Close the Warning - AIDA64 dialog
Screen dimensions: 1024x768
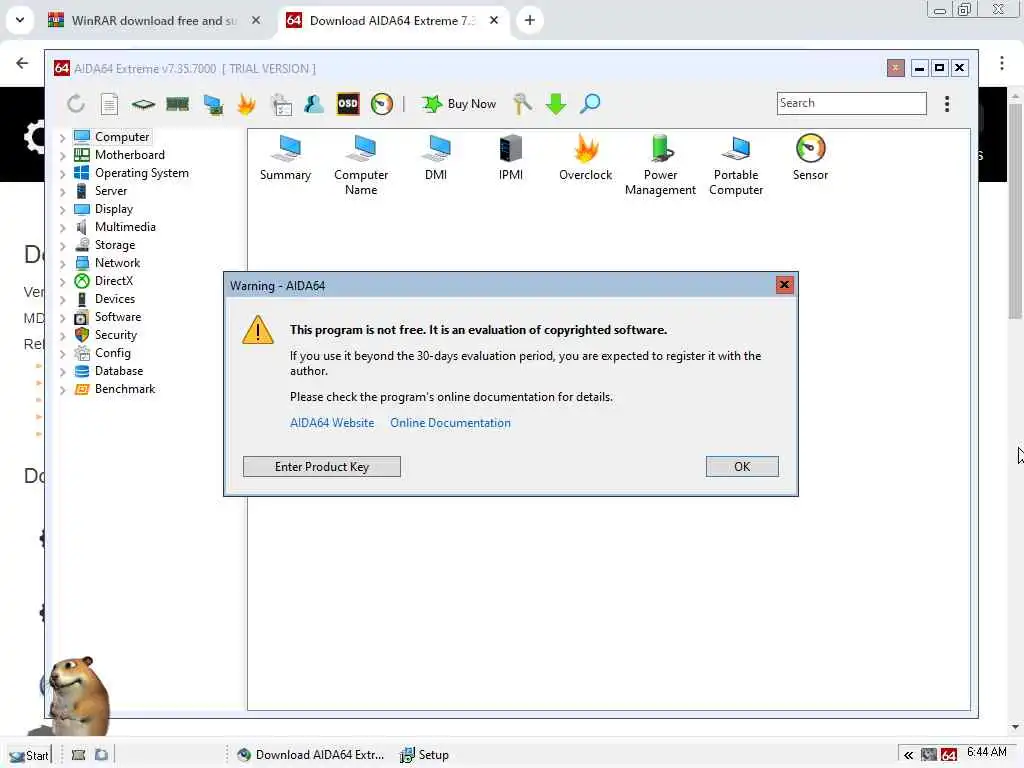[784, 285]
